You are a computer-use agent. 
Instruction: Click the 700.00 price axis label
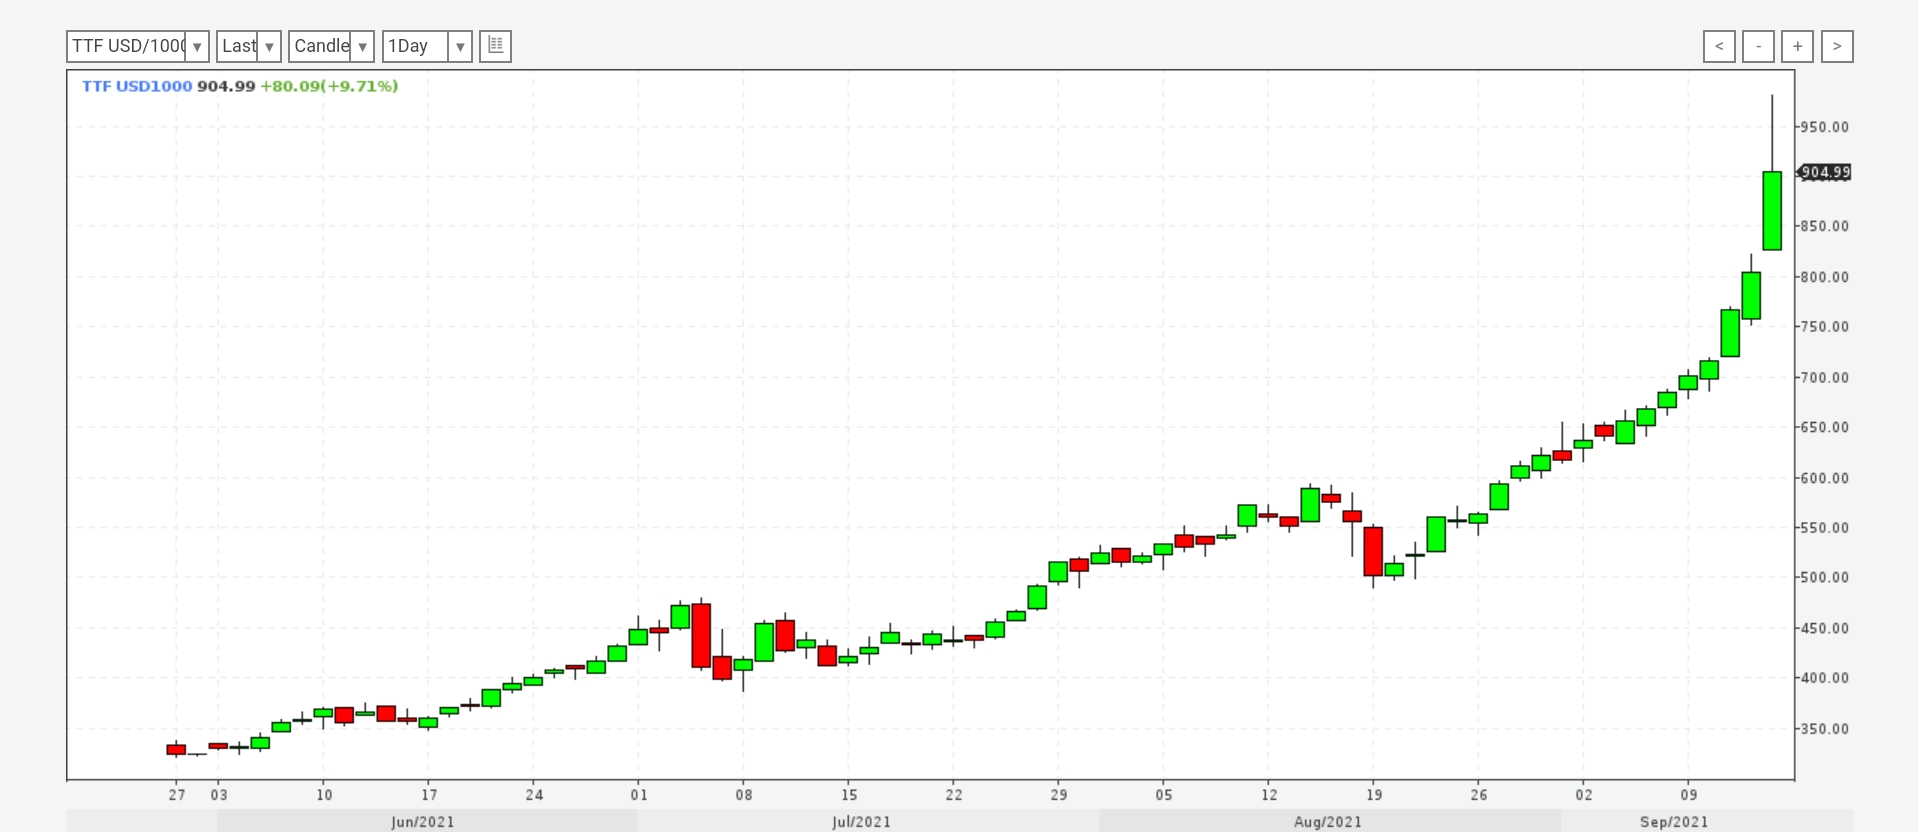[1825, 378]
